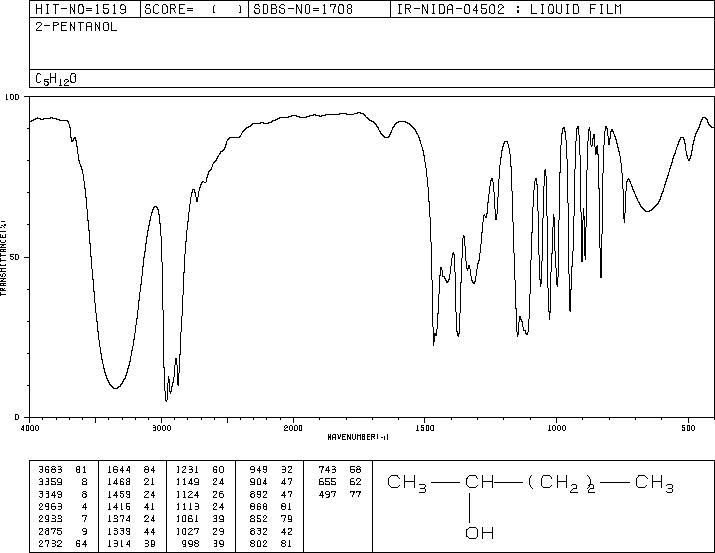Click transmittance value 64 beside 2732

[x=80, y=544]
